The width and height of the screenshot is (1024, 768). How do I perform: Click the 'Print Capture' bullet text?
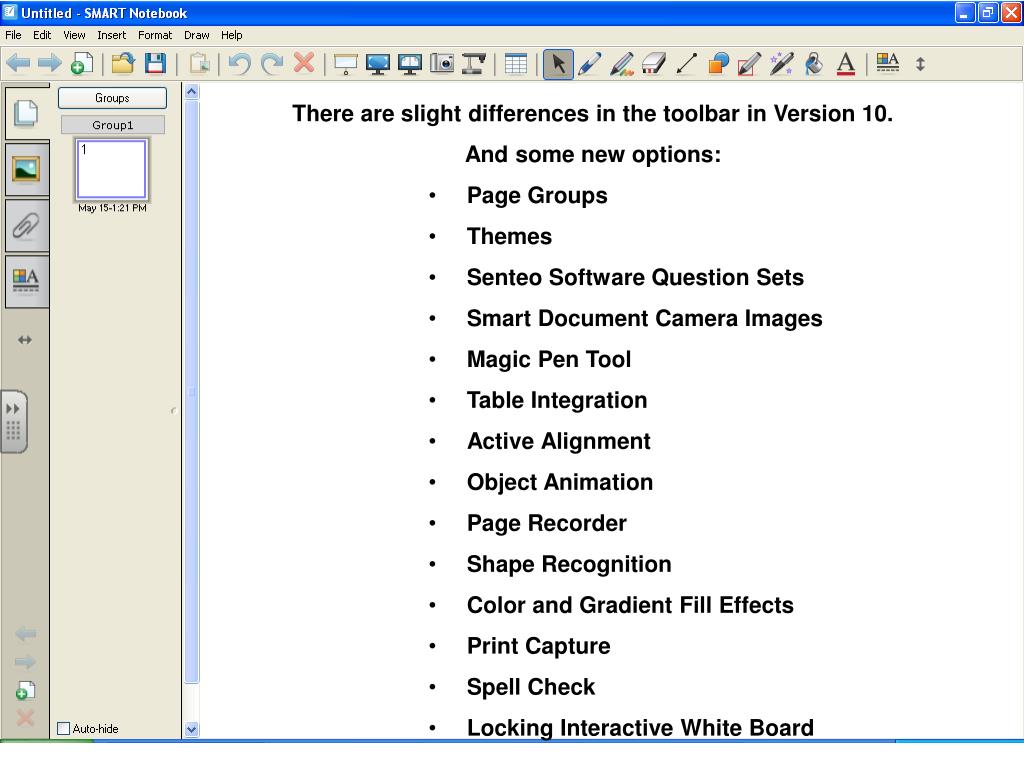pyautogui.click(x=539, y=647)
